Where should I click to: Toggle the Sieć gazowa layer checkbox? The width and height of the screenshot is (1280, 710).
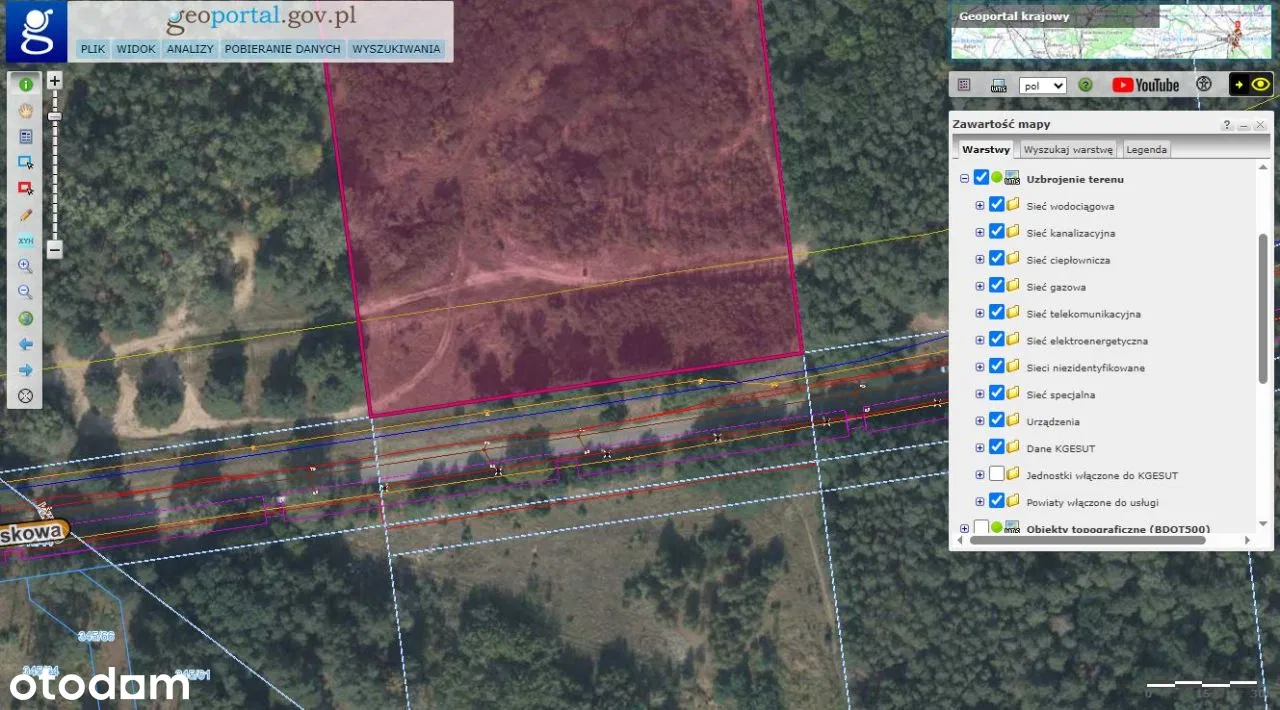tap(996, 286)
